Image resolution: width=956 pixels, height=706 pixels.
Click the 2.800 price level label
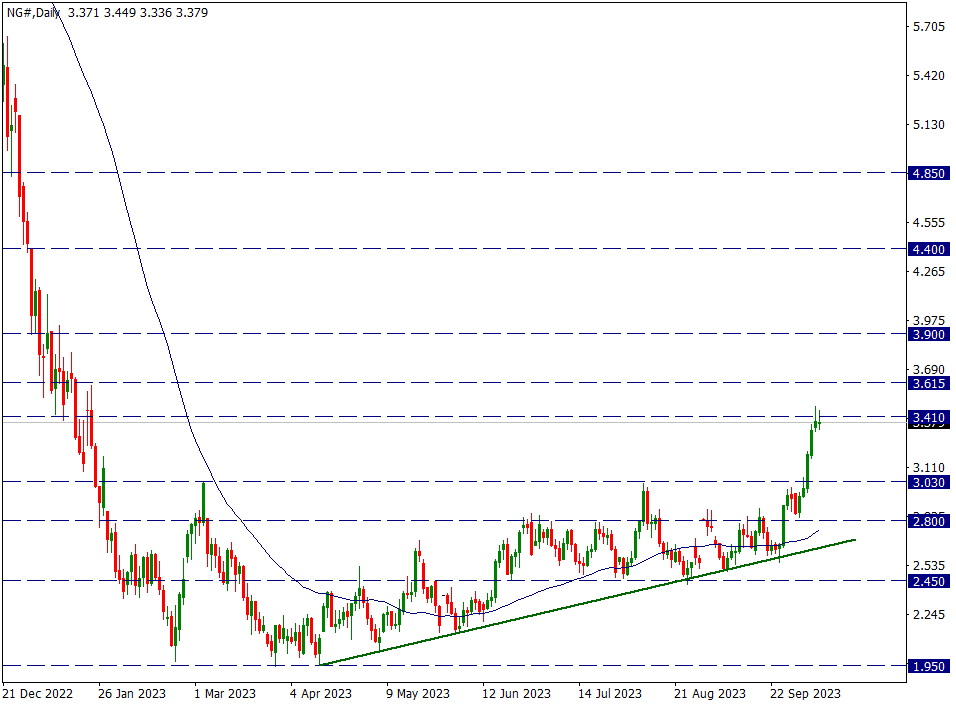point(929,521)
